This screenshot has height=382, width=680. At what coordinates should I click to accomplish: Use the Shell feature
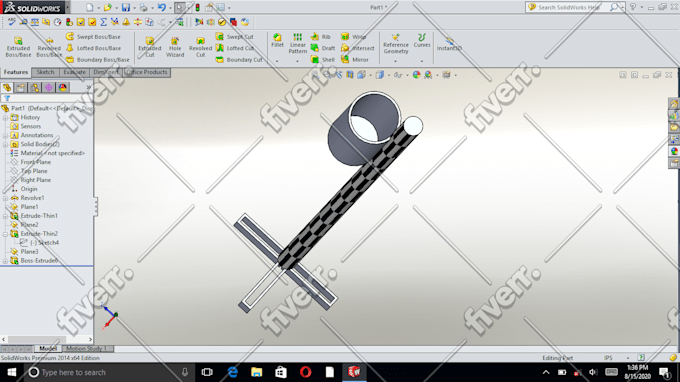click(x=323, y=59)
